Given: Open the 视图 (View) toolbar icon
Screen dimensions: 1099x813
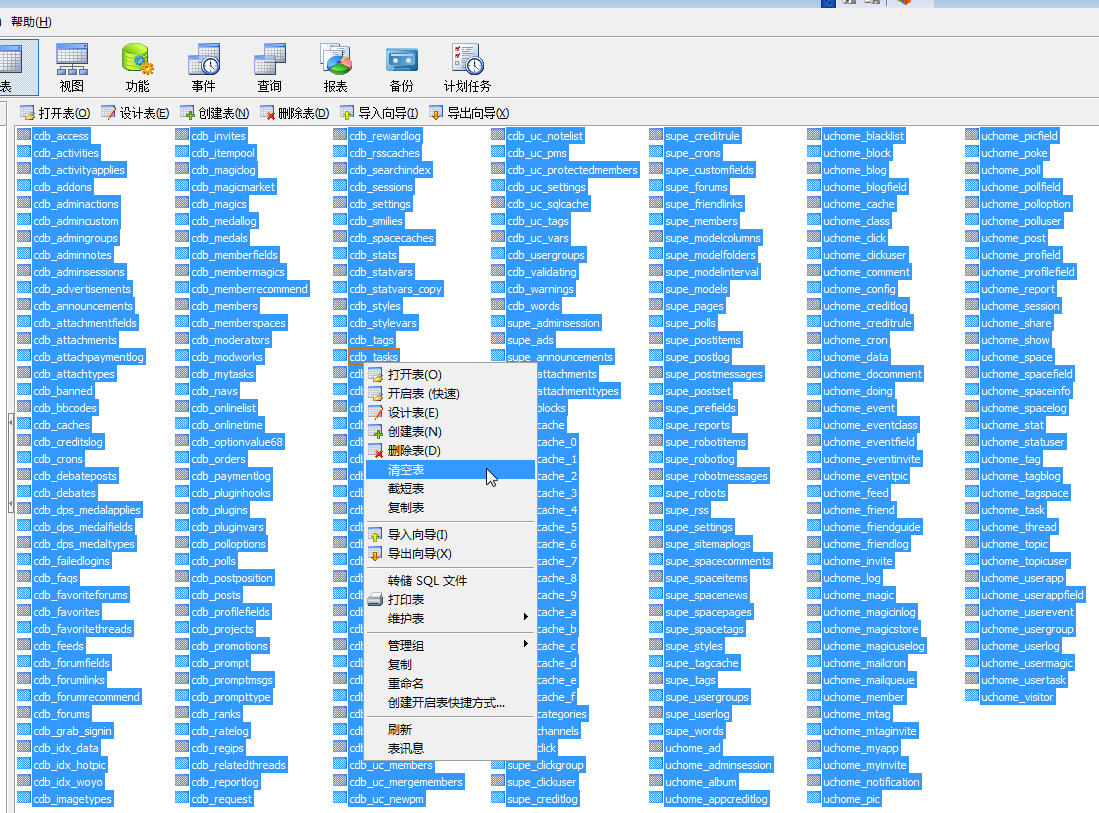Looking at the screenshot, I should pyautogui.click(x=72, y=68).
